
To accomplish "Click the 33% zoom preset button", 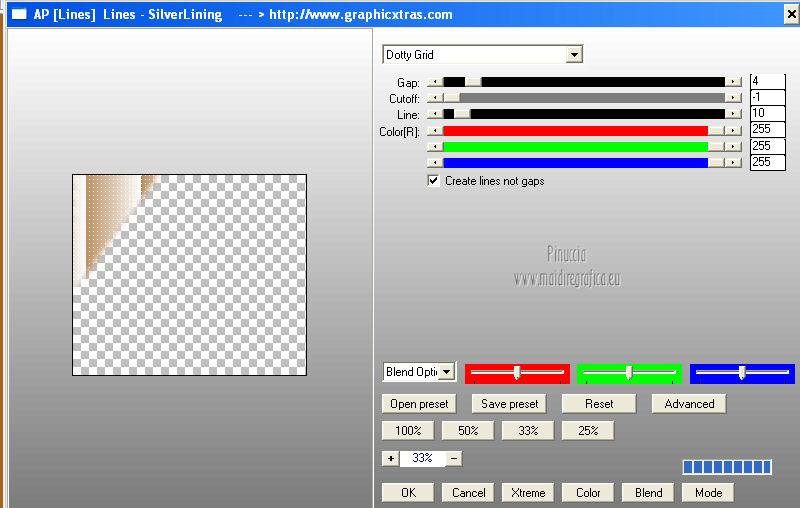I will tap(528, 430).
